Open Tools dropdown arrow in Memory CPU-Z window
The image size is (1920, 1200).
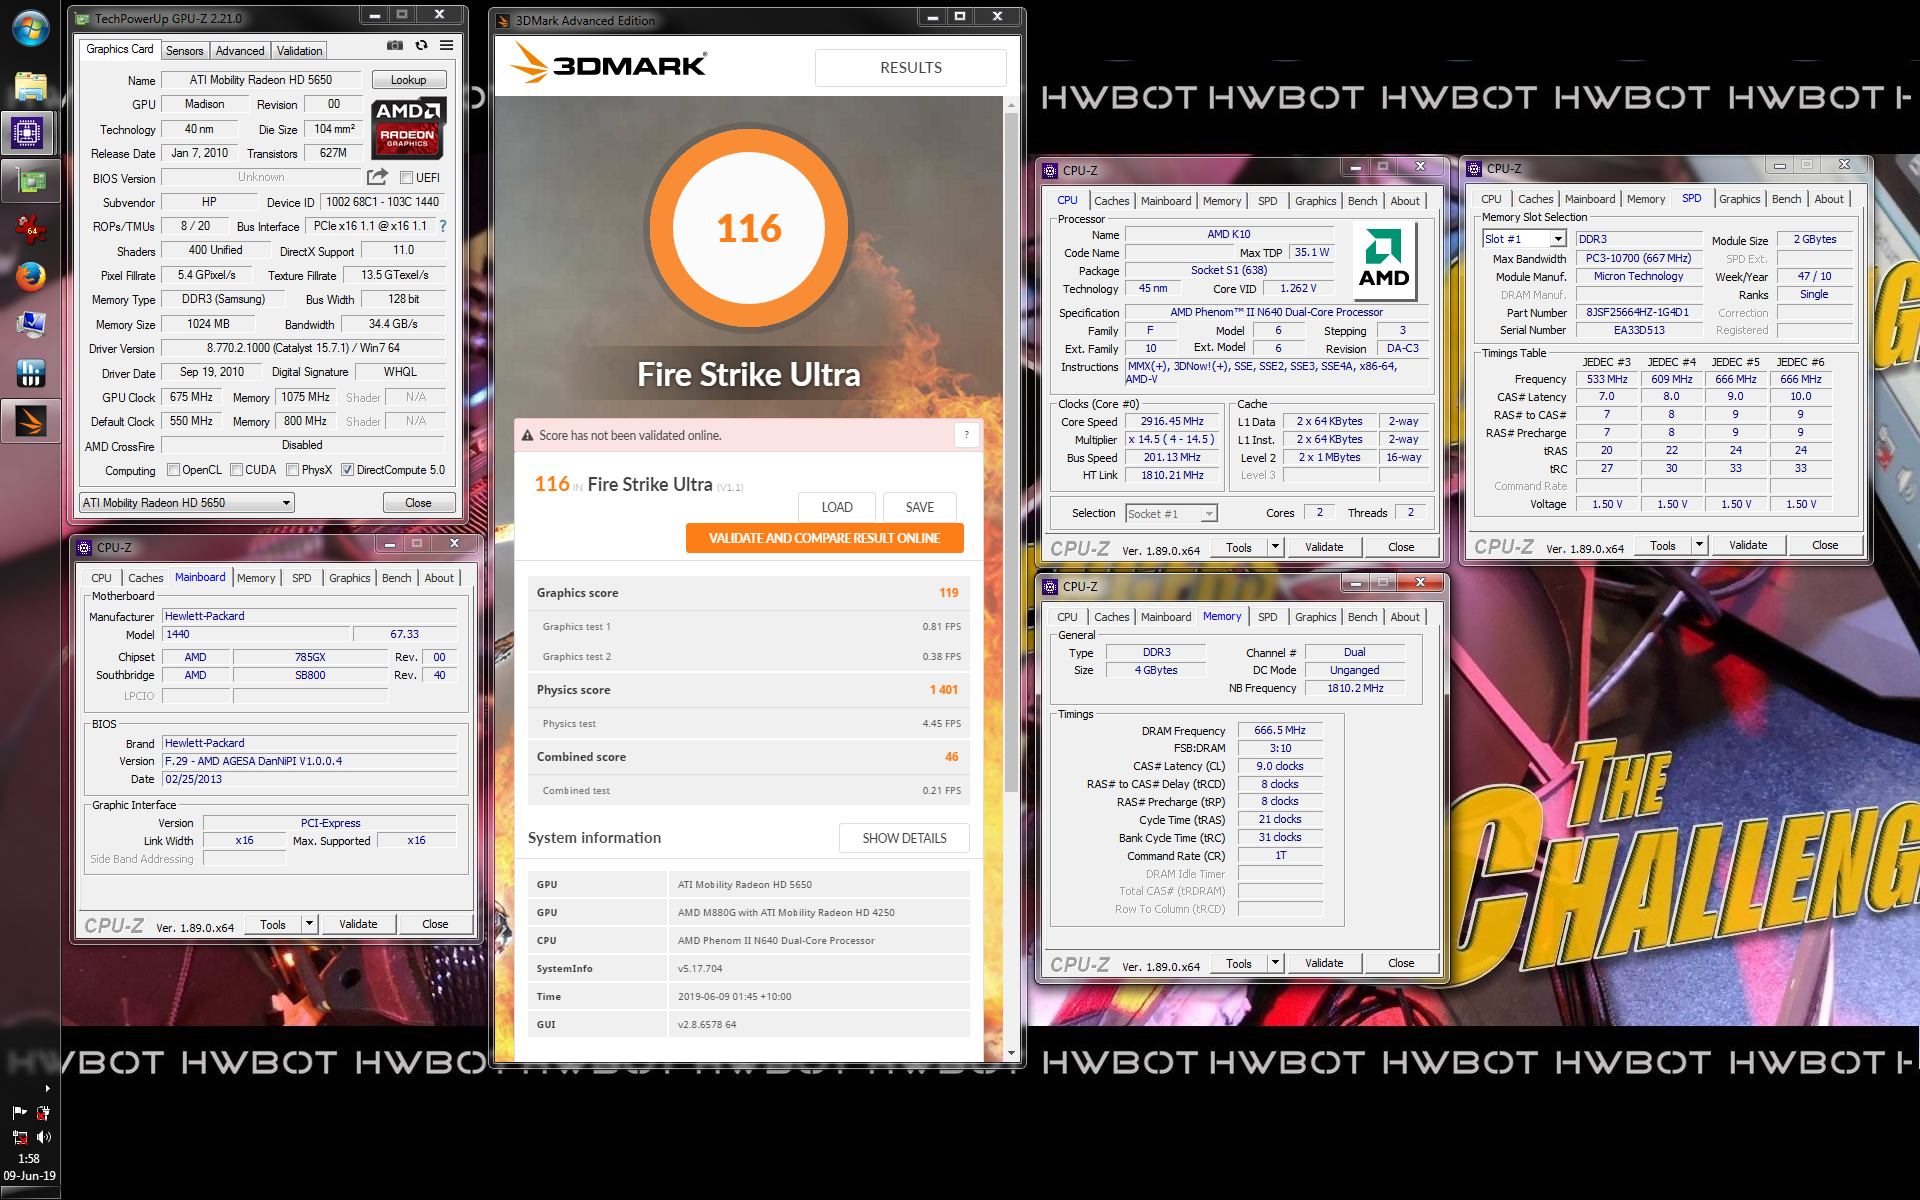click(x=1275, y=963)
